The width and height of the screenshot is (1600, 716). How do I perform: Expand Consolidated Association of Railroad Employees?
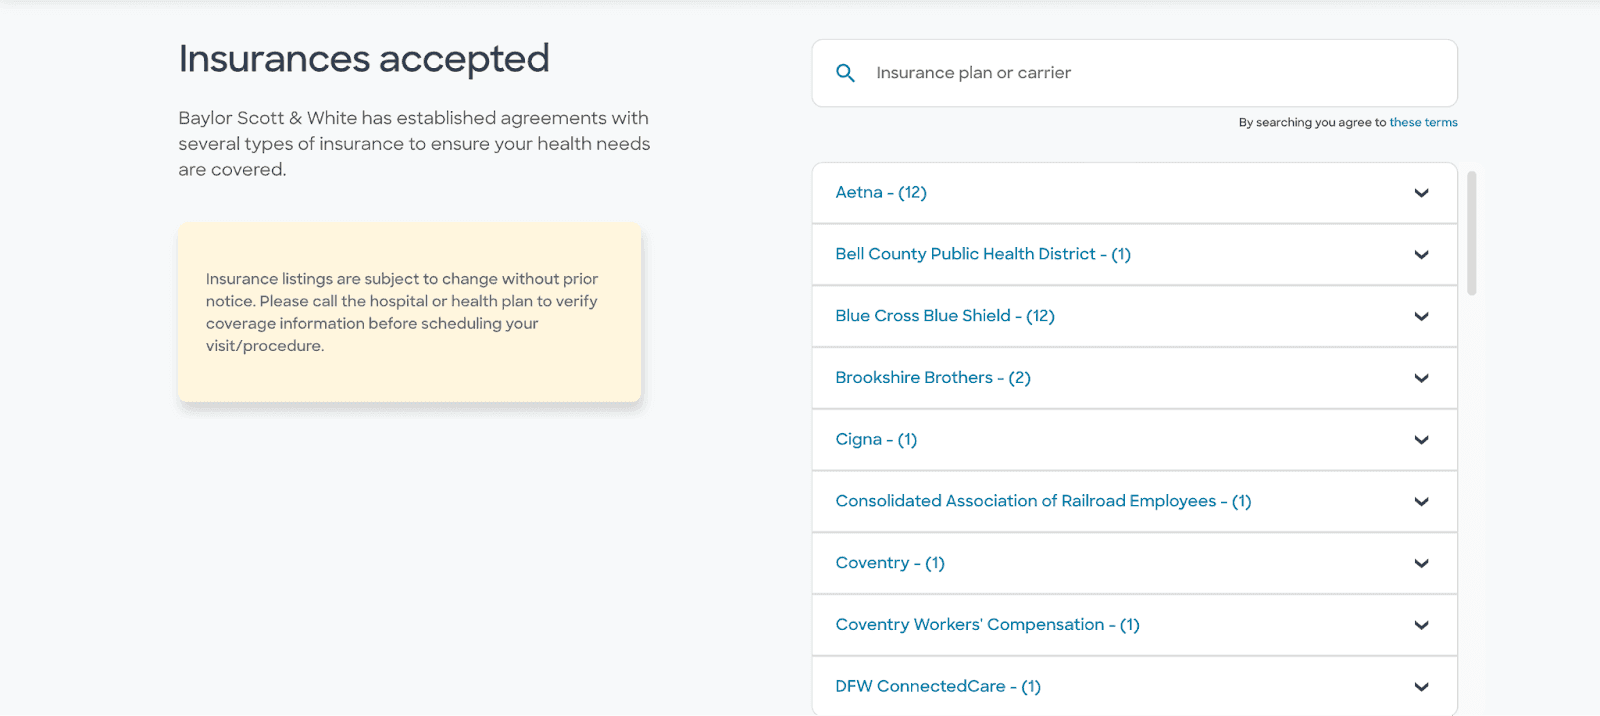[1421, 501]
